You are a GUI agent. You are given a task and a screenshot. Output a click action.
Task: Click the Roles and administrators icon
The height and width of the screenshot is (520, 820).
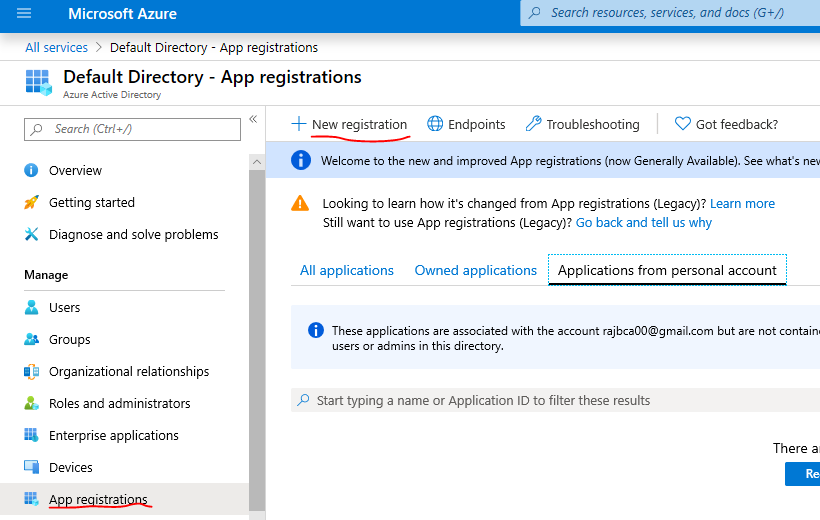click(x=31, y=403)
